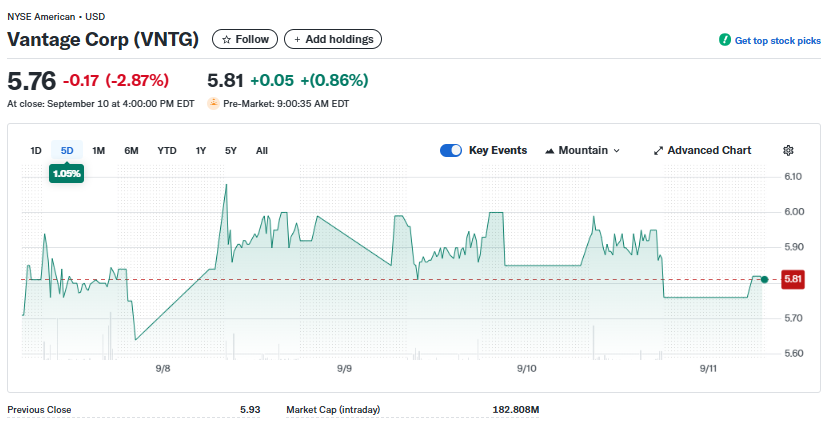
Task: Toggle the Key Events switch off
Action: [451, 151]
